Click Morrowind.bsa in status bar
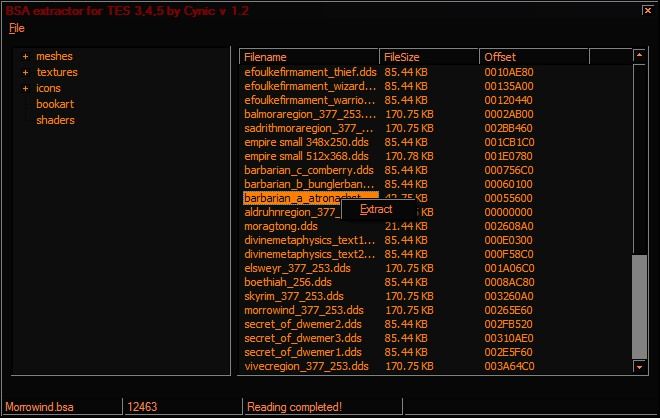 pos(40,407)
